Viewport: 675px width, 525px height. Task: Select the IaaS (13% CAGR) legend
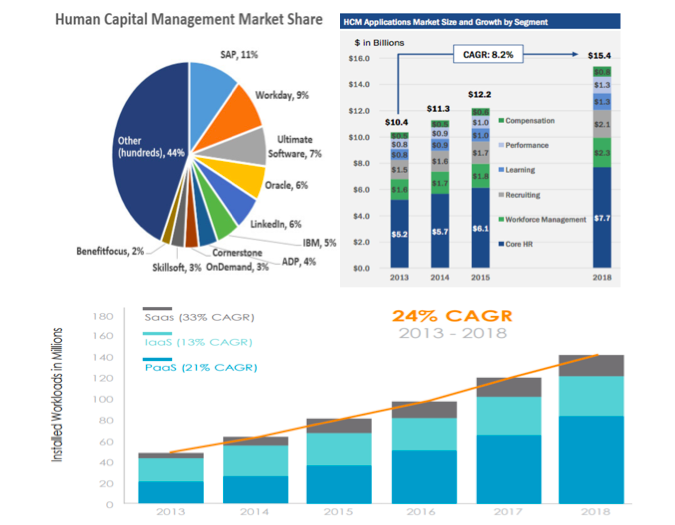coord(198,342)
